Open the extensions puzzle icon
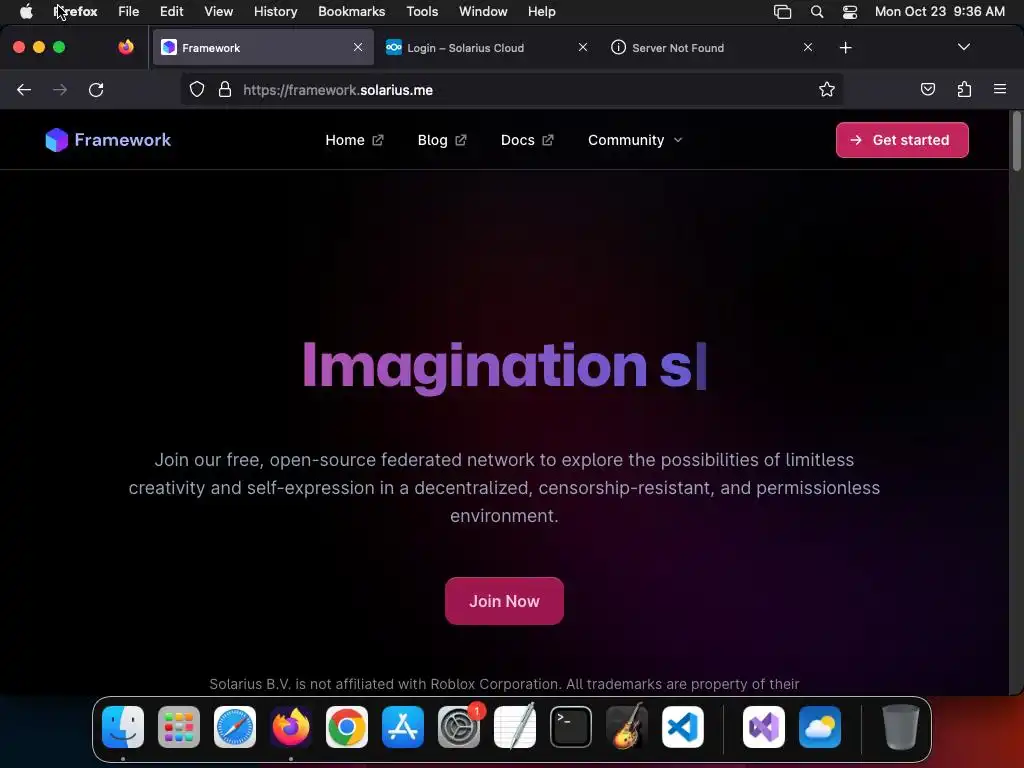The image size is (1024, 768). [964, 89]
